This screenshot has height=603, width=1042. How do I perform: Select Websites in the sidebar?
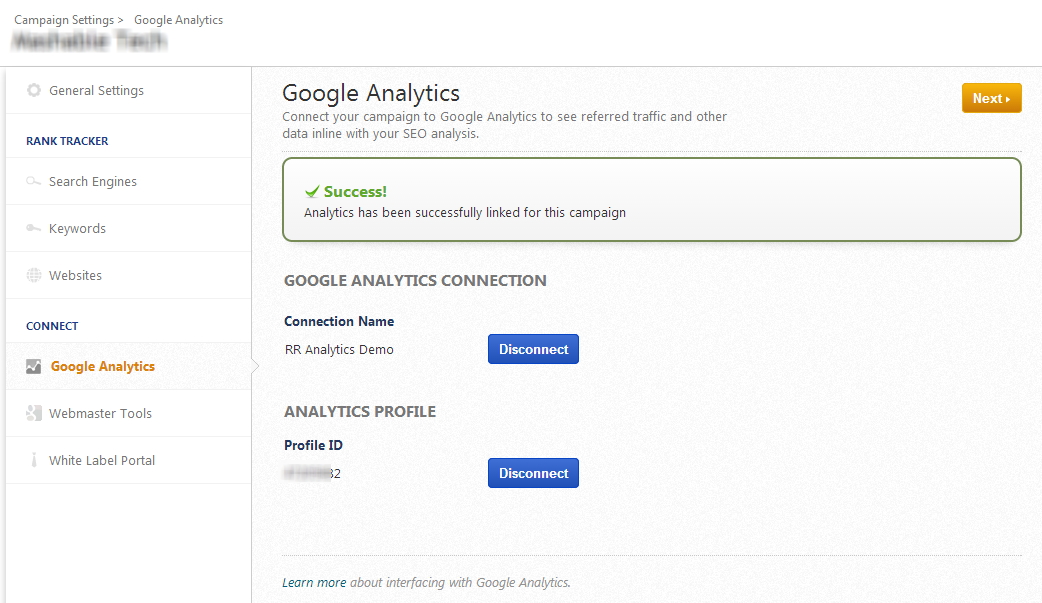pos(75,276)
